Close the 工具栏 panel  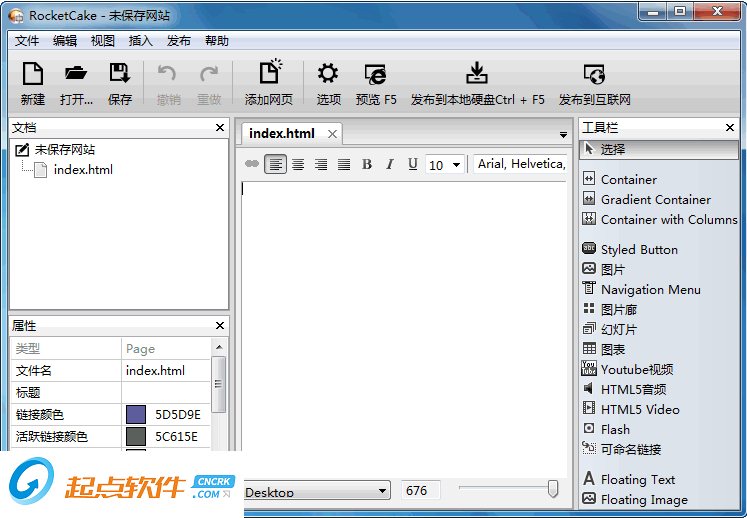(x=729, y=127)
